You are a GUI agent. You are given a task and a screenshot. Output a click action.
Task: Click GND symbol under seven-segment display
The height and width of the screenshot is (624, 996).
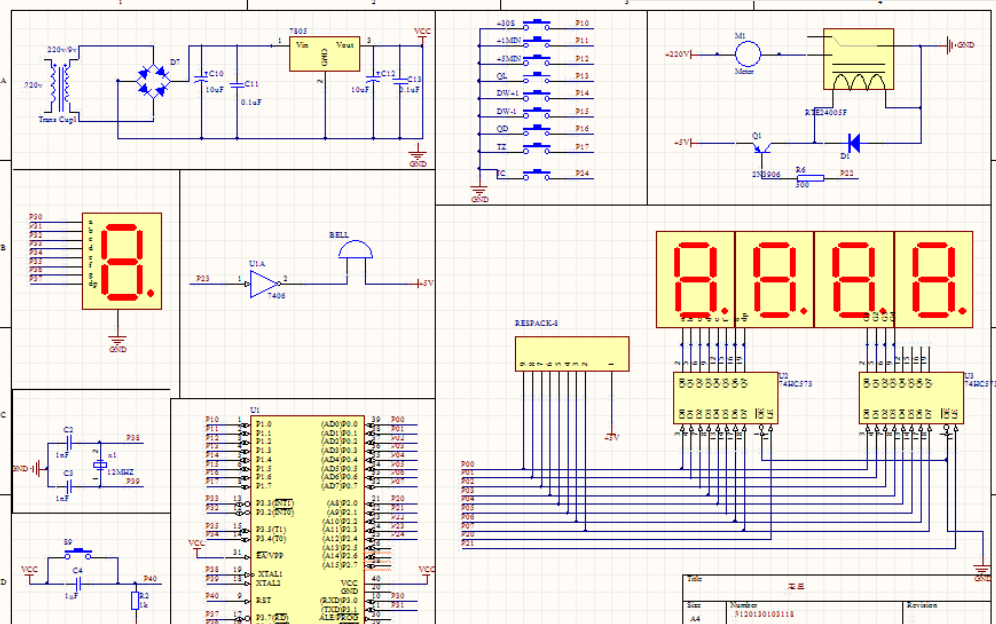coord(118,344)
